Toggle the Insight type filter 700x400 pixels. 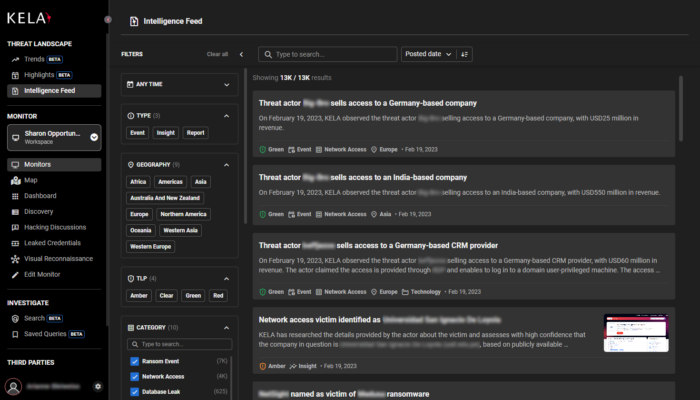point(166,133)
